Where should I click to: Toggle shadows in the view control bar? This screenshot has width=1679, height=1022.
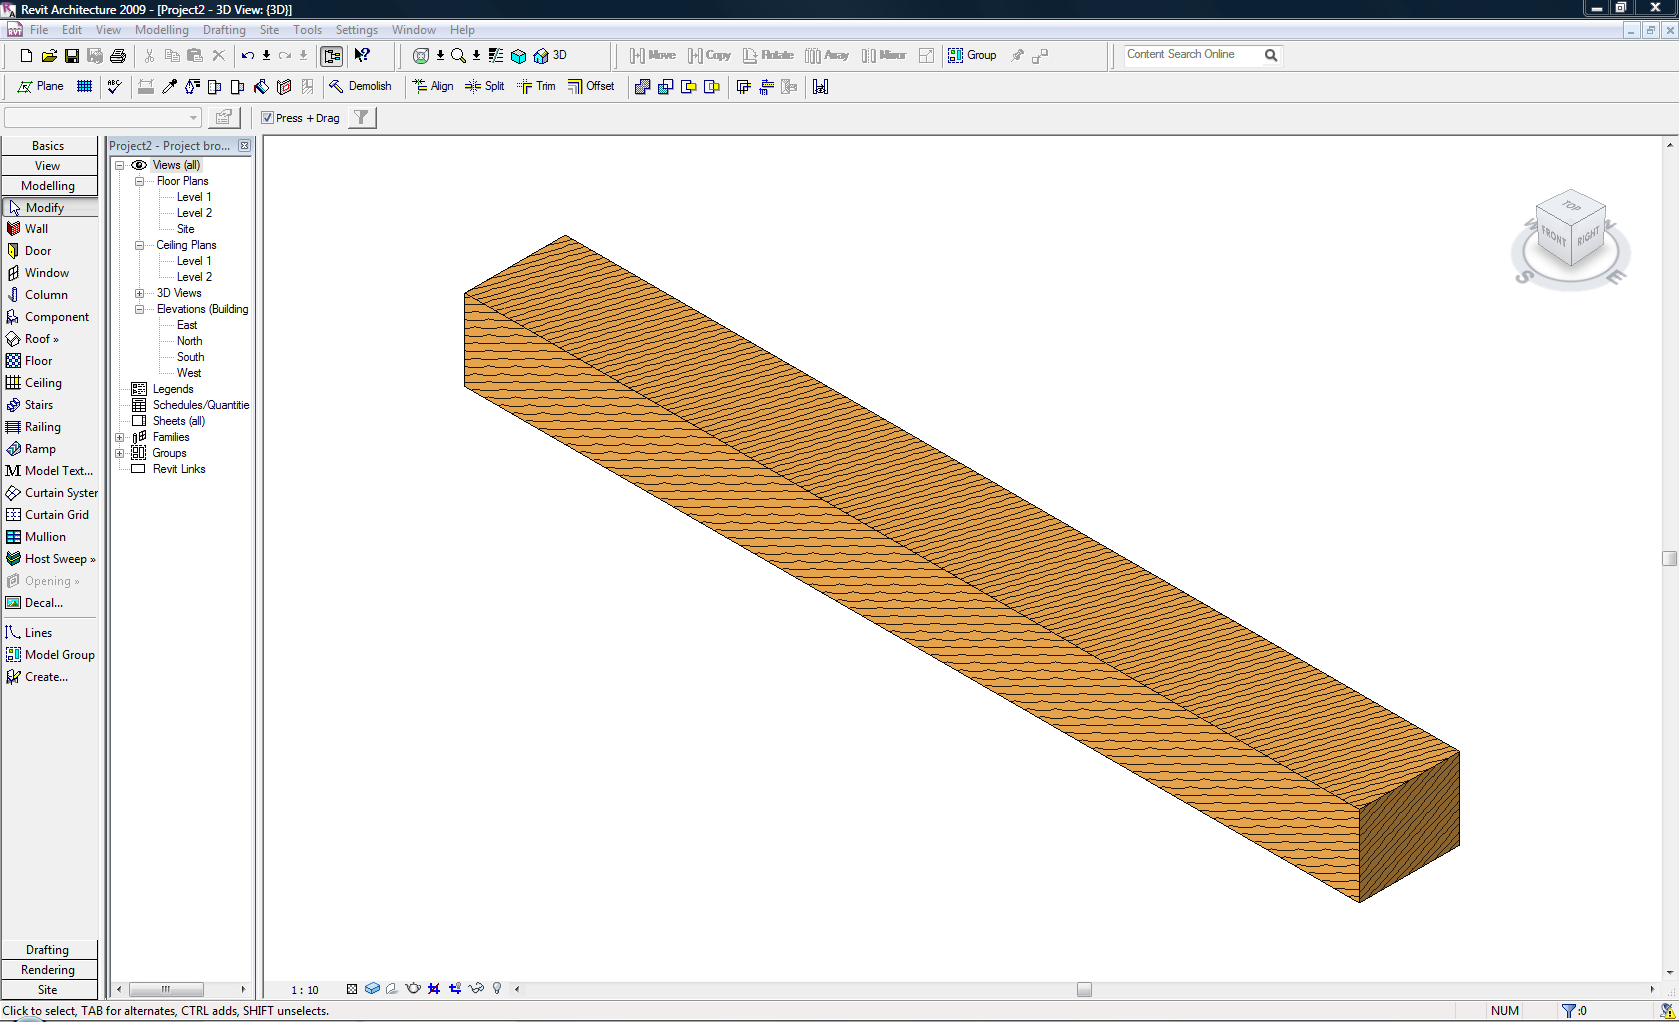pos(392,988)
